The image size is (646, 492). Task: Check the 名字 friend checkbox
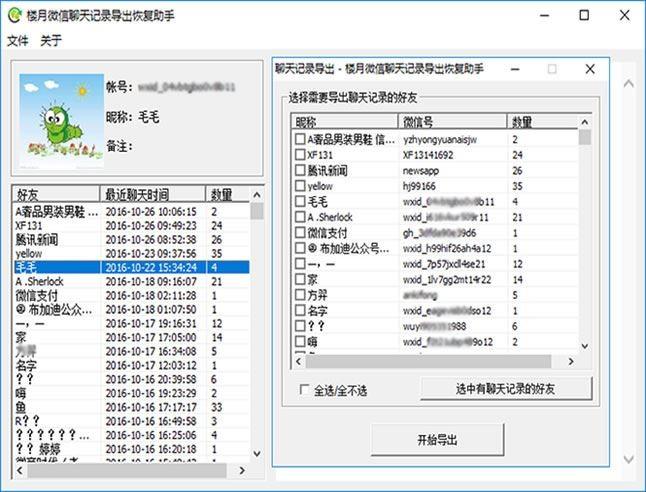pyautogui.click(x=300, y=310)
